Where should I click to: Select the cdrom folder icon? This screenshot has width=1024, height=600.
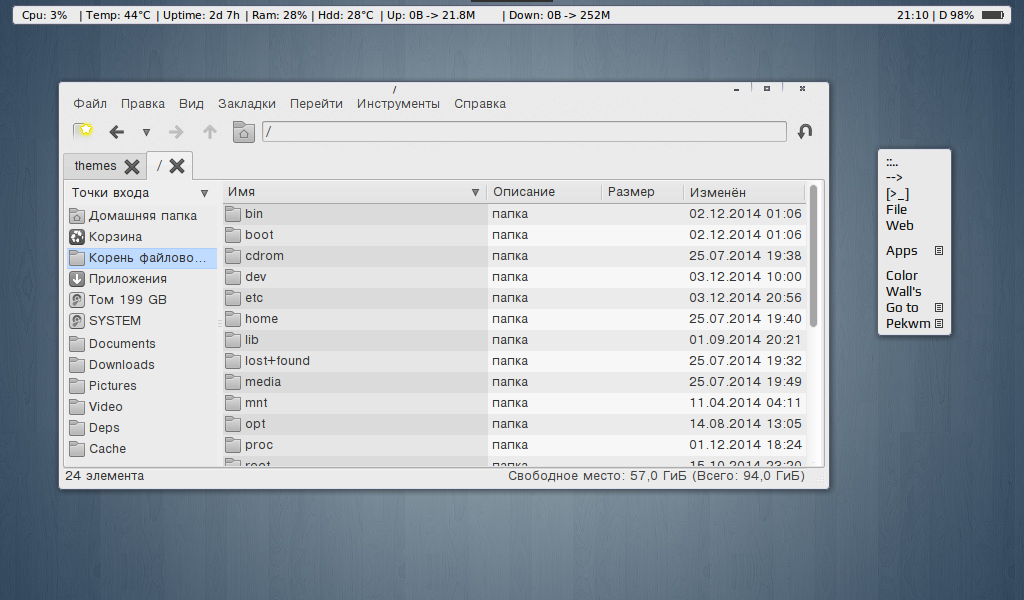(233, 255)
